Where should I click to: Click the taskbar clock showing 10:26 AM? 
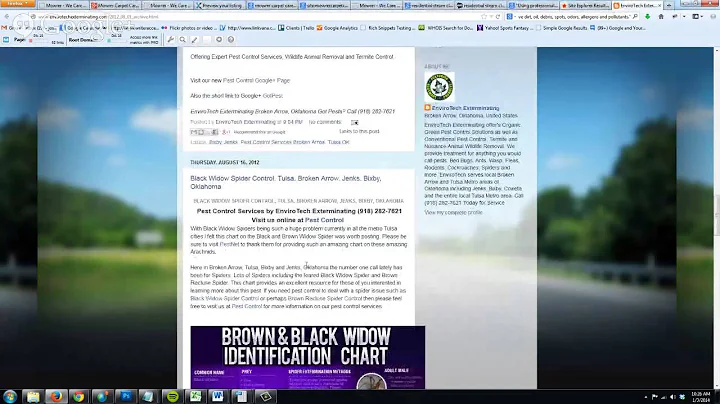[x=700, y=397]
